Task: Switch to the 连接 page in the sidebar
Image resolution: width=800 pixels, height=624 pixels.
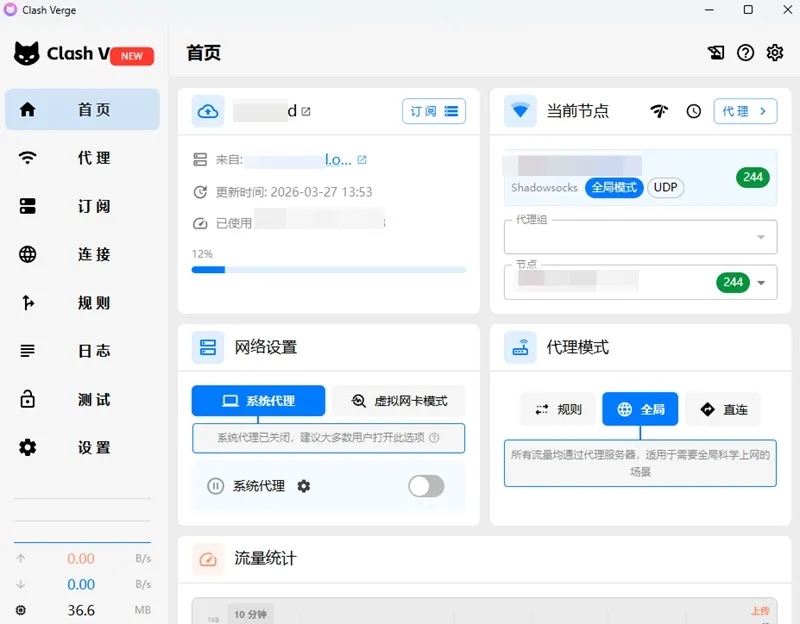Action: coord(82,255)
